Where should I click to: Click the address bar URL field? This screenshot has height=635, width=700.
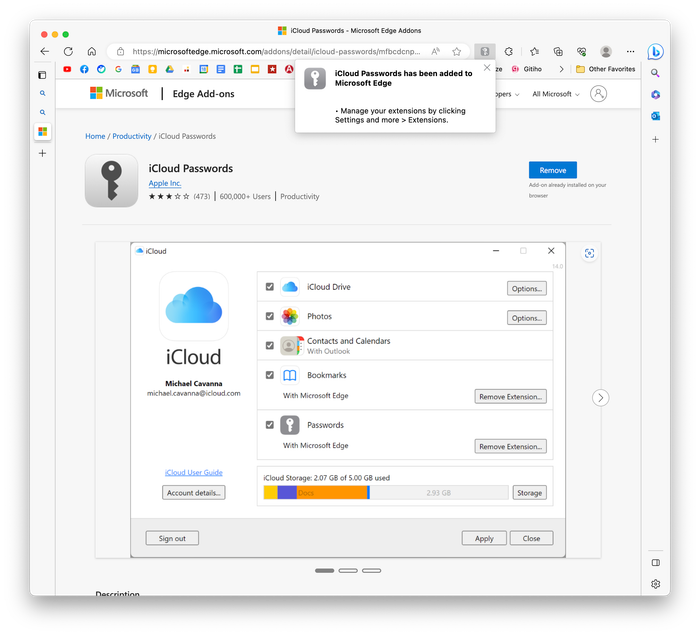click(x=276, y=52)
